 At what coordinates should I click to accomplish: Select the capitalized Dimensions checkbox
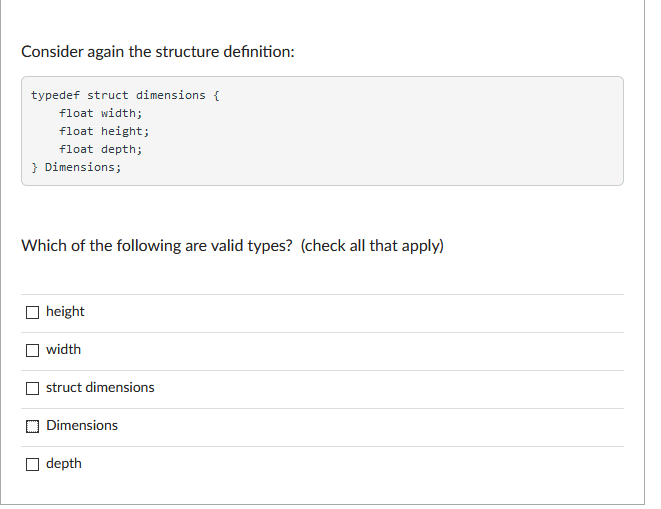[32, 426]
